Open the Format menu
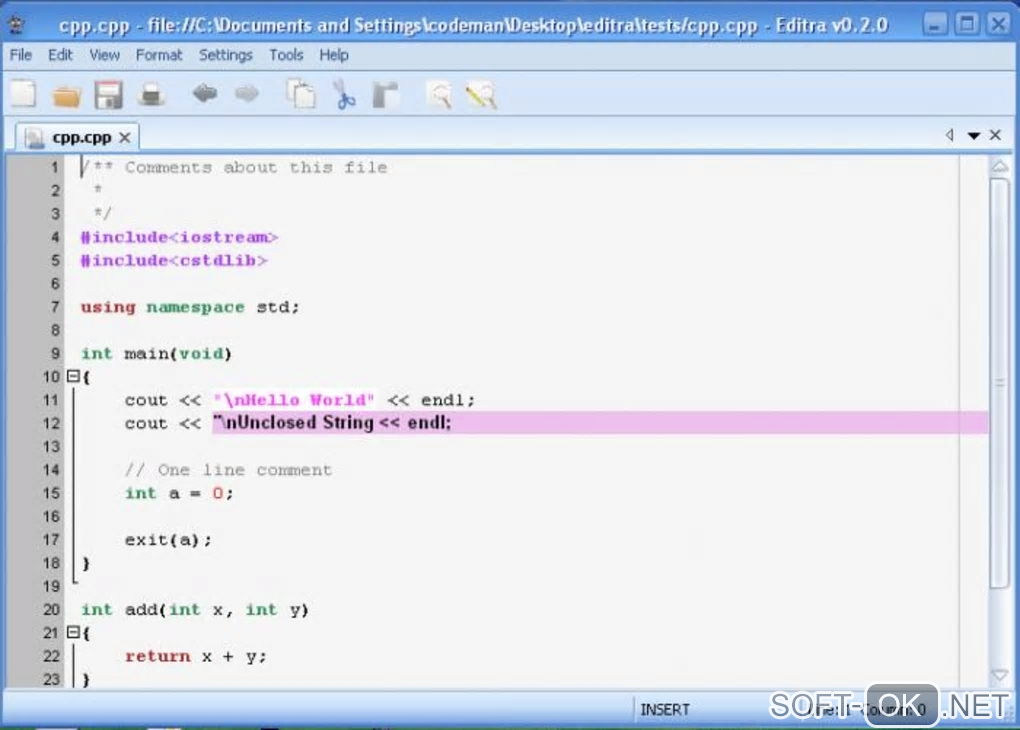1020x730 pixels. 159,55
